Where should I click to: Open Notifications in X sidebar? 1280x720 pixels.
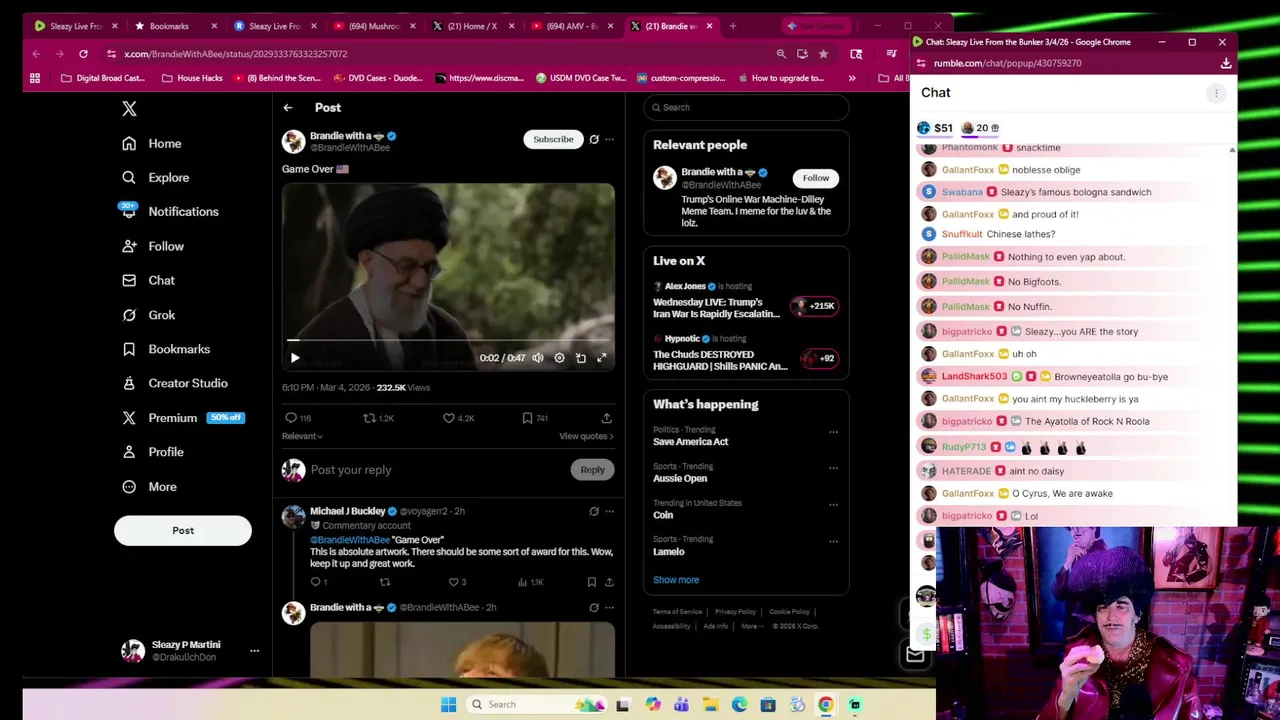tap(170, 211)
